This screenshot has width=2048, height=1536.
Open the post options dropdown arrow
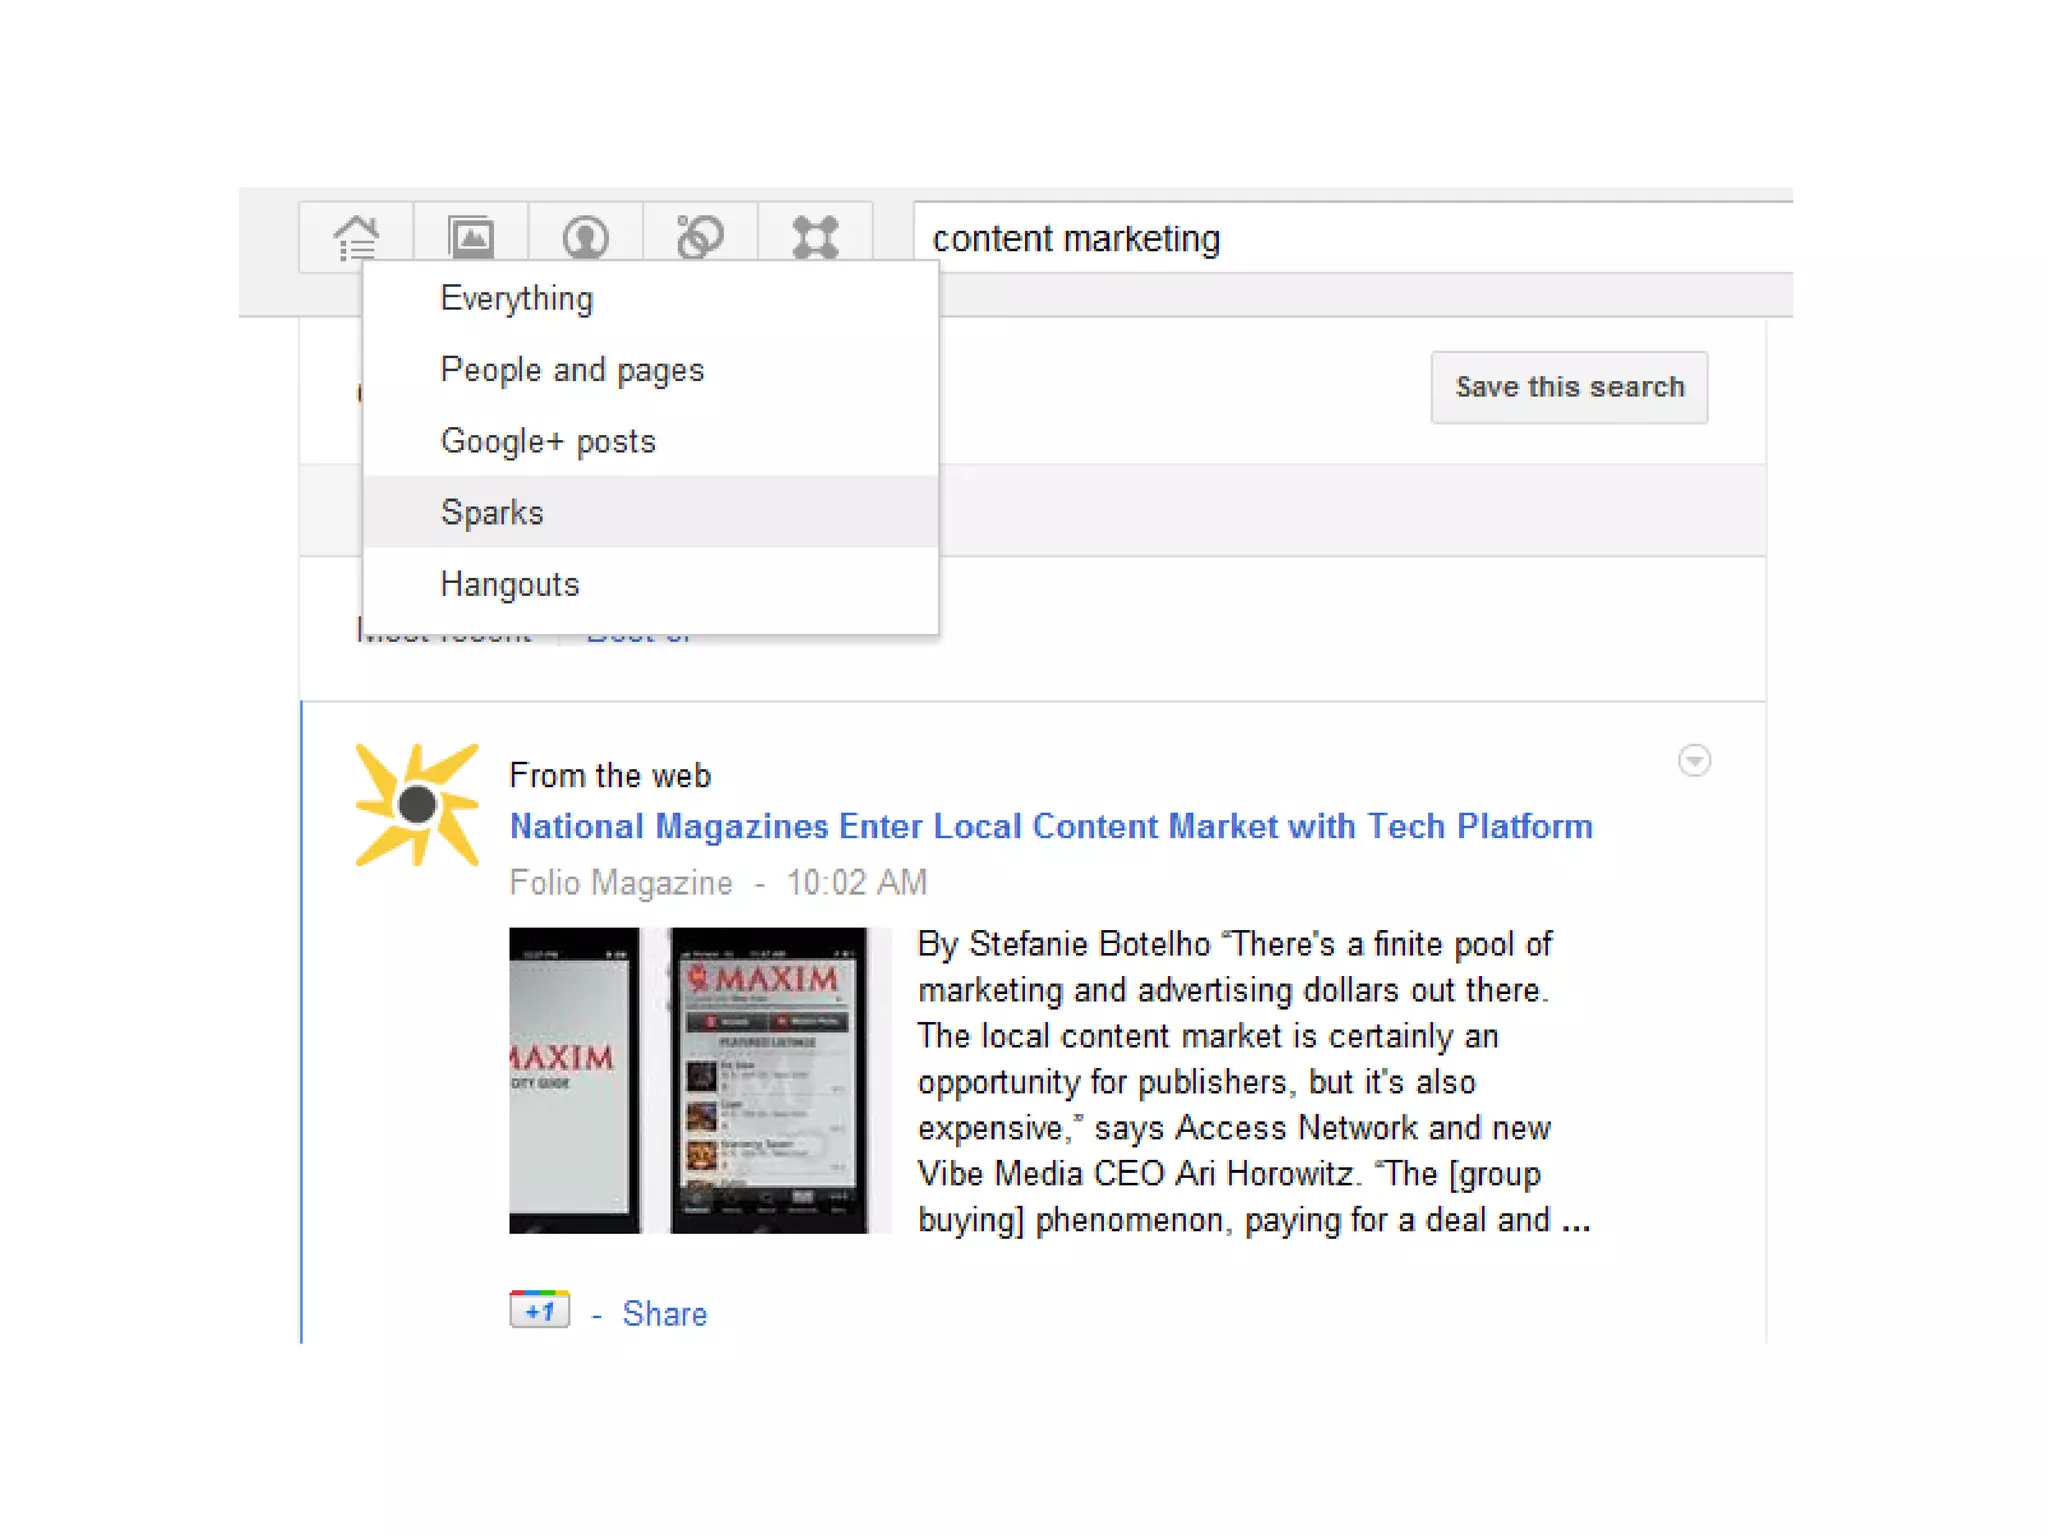coord(1693,761)
